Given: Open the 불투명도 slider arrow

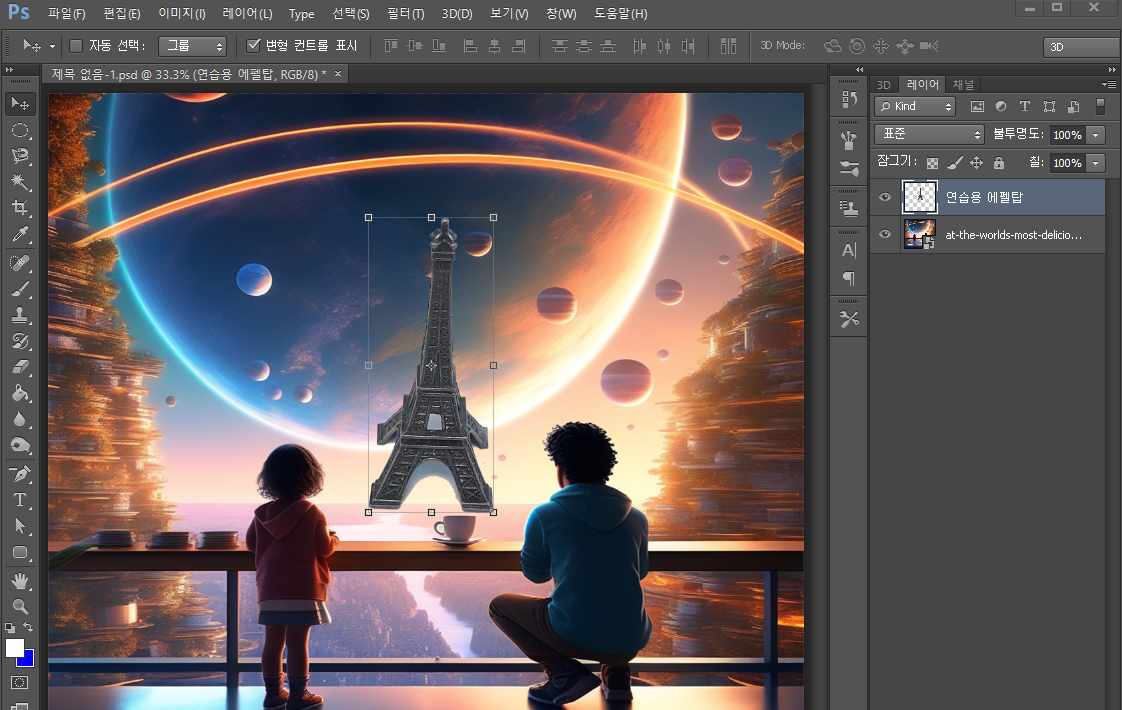Looking at the screenshot, I should [x=1096, y=135].
